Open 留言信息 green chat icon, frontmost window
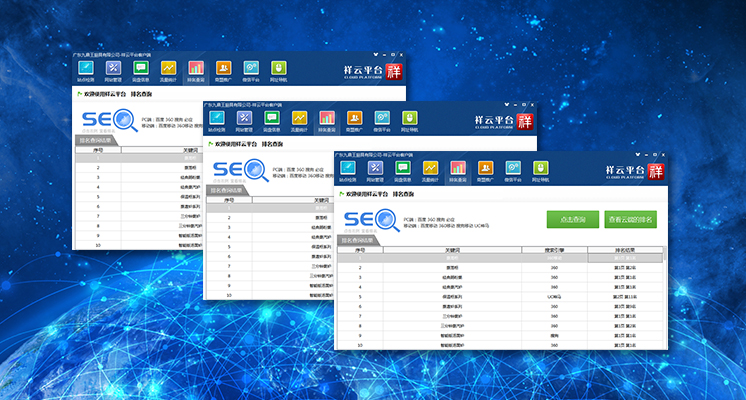Viewport: 746px width, 400px height. [x=403, y=170]
